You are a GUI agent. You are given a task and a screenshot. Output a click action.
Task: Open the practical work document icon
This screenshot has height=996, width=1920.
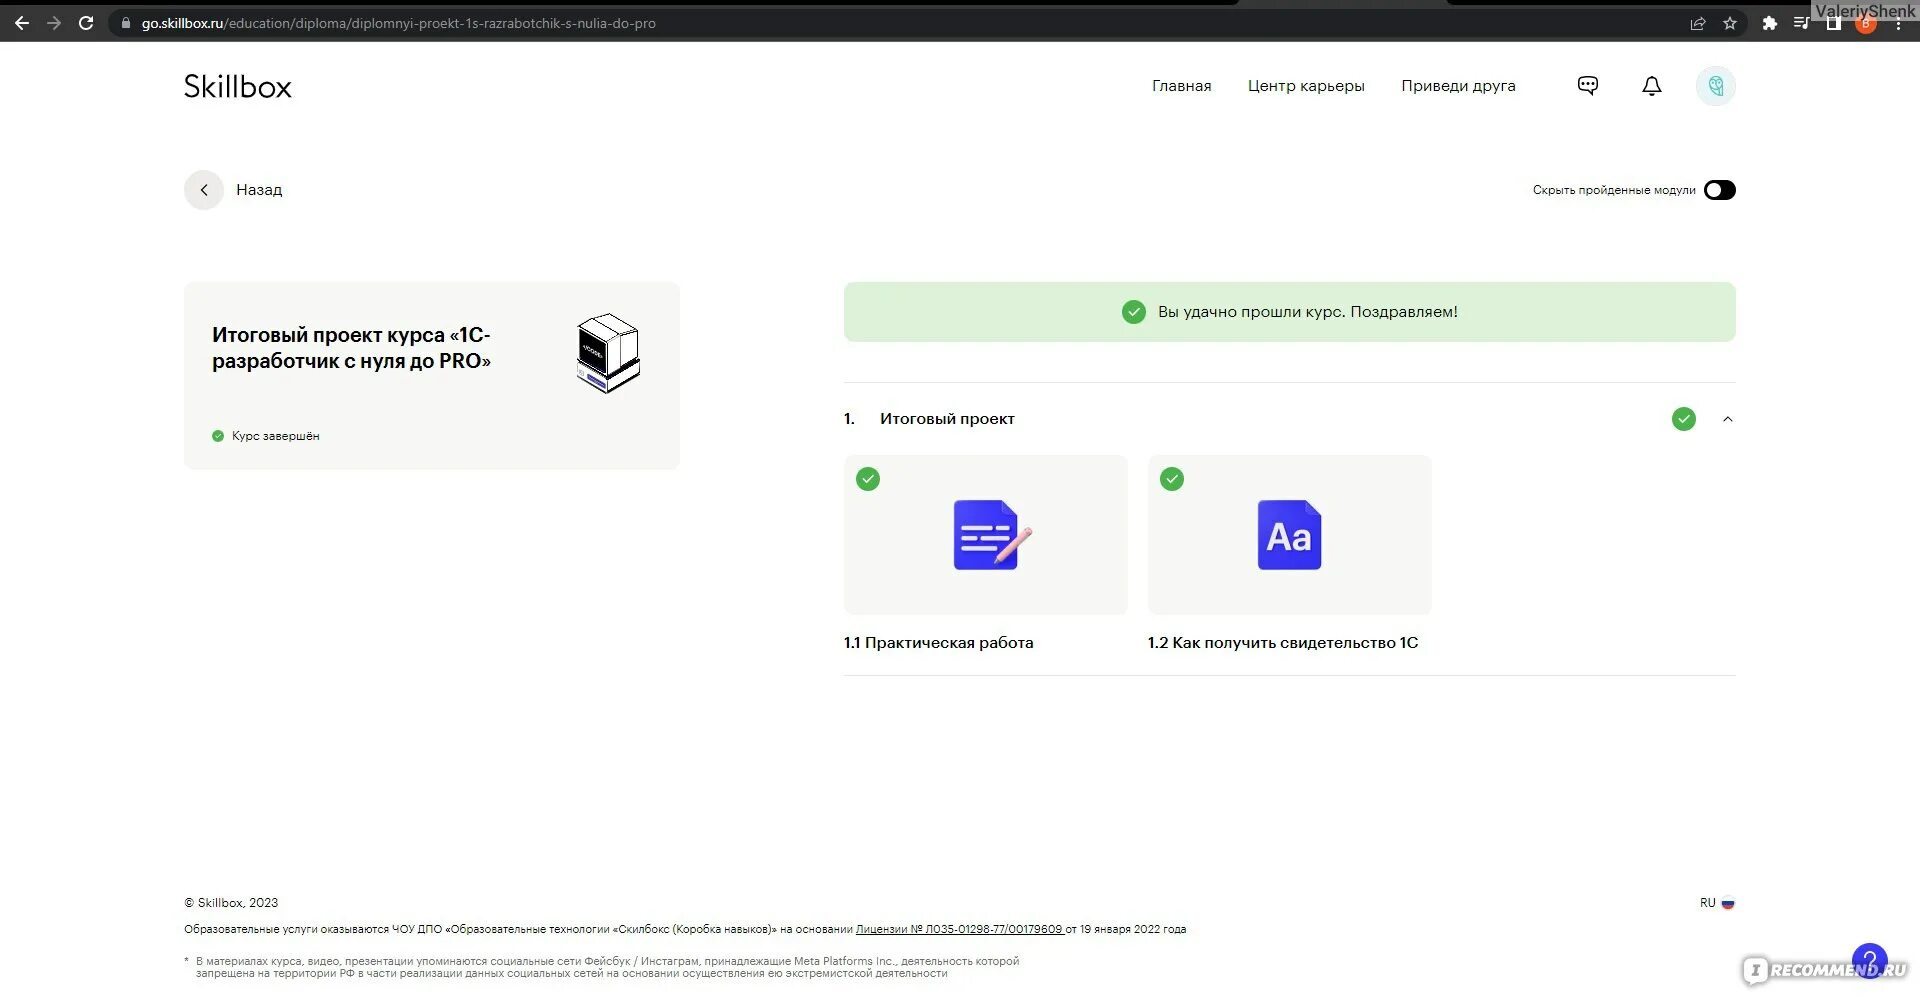[x=992, y=535]
